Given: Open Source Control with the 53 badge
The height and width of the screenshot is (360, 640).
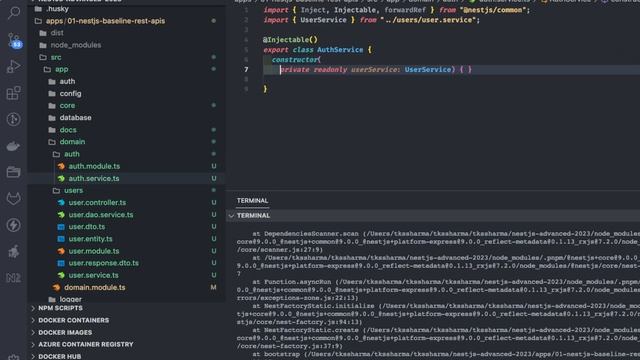Looking at the screenshot, I should point(13,40).
